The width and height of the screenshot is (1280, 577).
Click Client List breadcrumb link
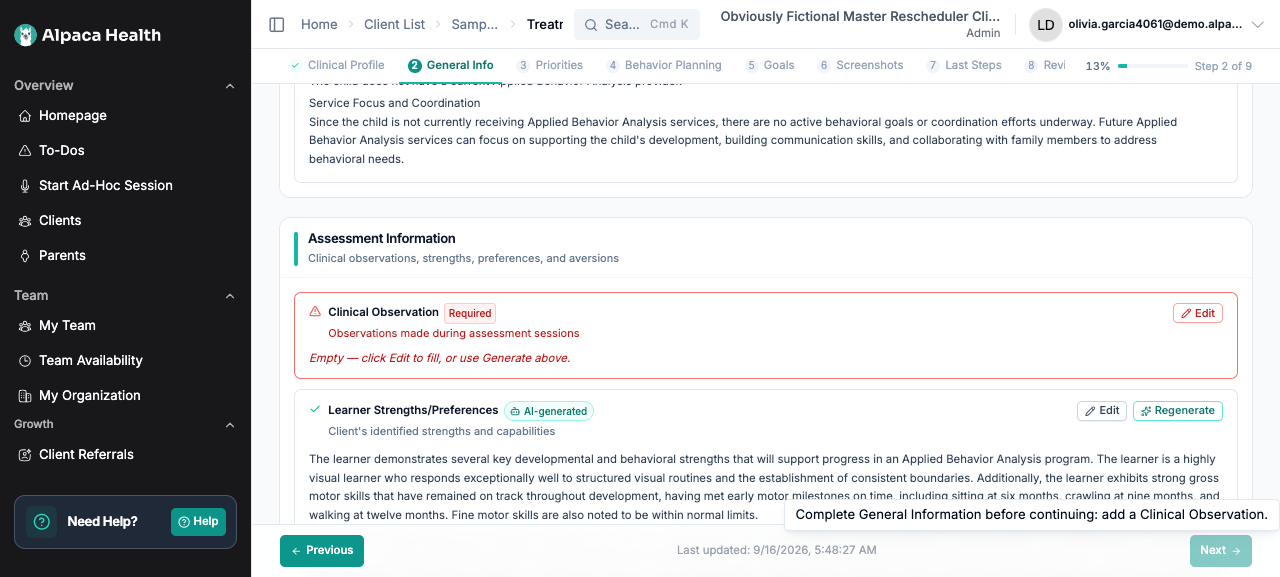click(x=394, y=24)
